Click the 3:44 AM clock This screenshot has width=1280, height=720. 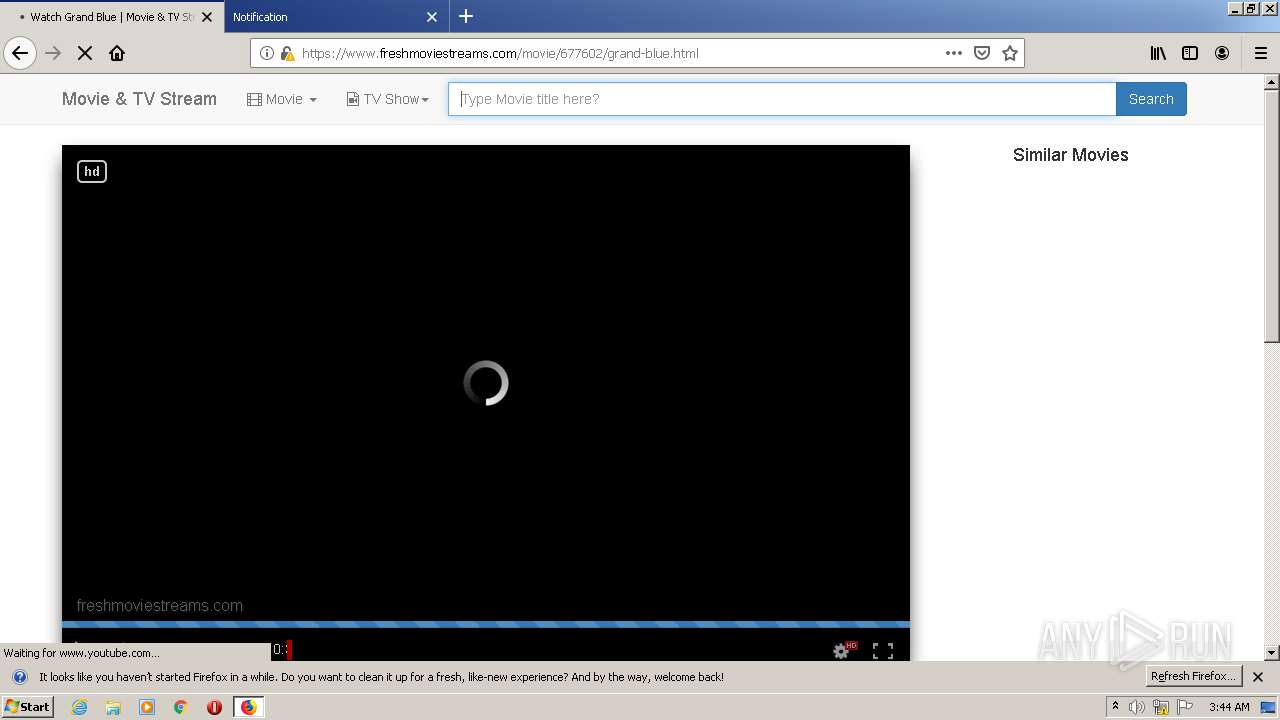point(1229,707)
